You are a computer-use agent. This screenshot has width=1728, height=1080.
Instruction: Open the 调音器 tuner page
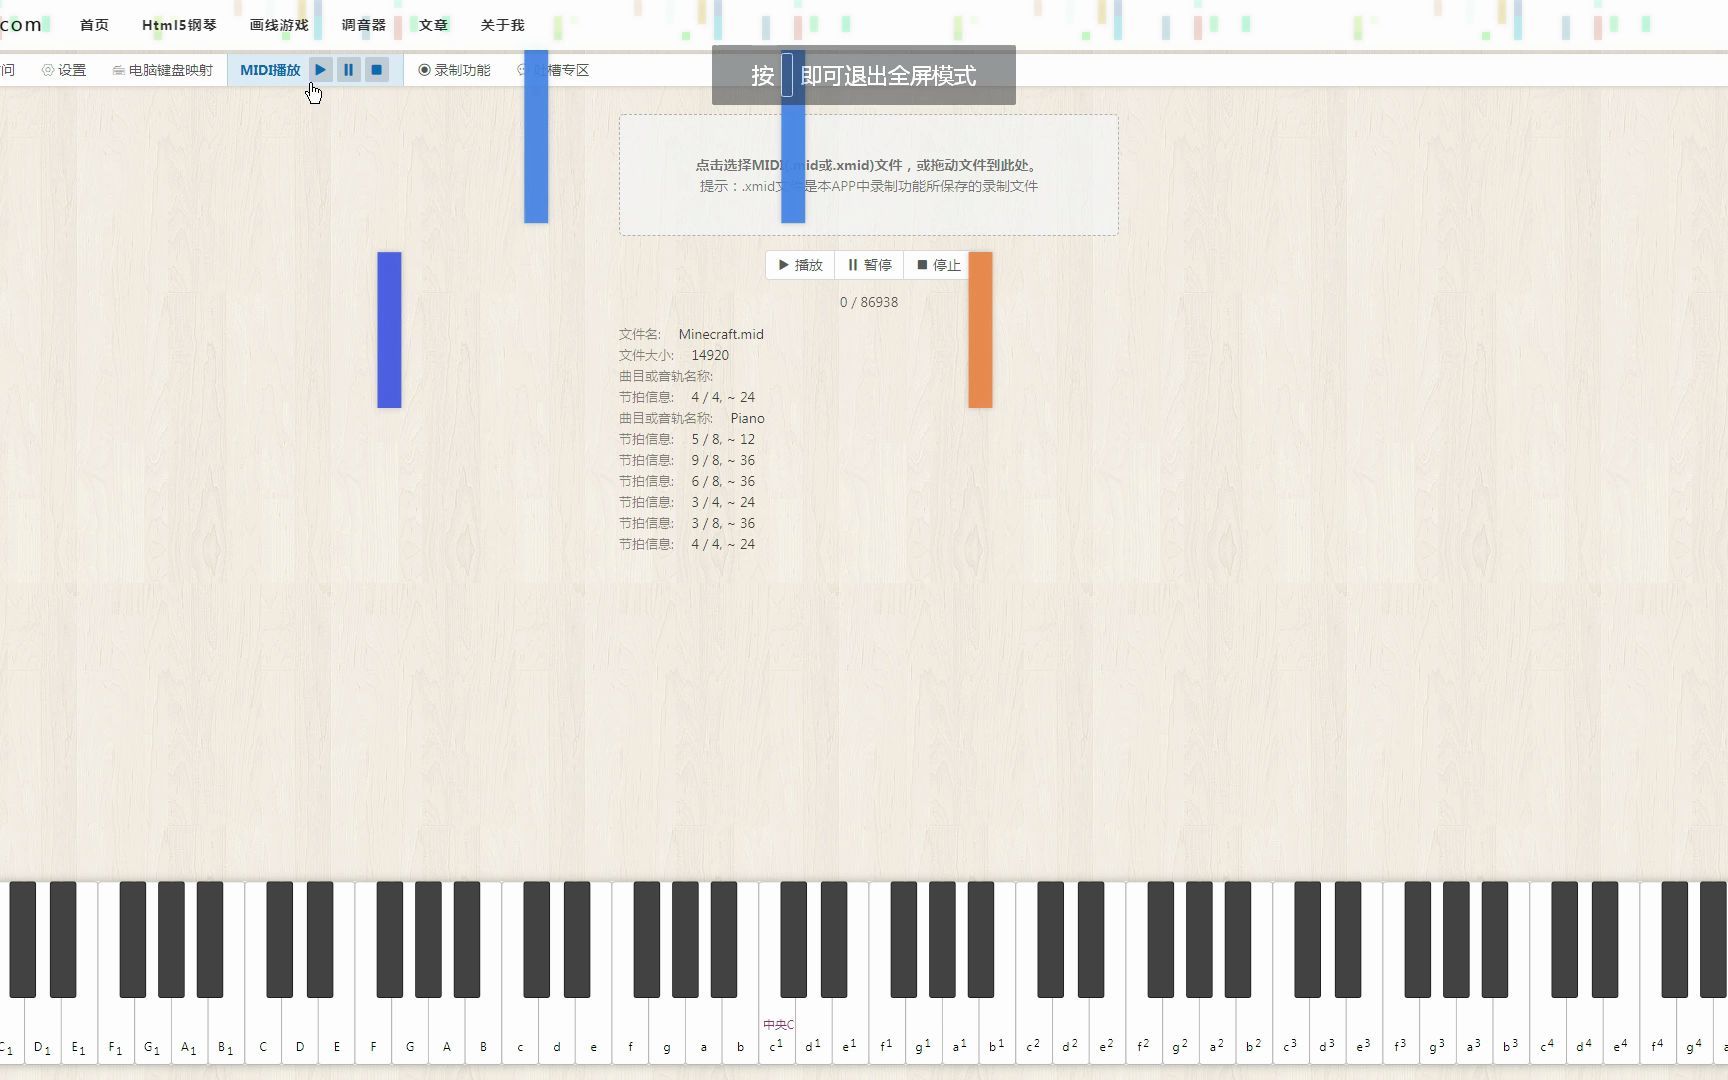pos(364,25)
